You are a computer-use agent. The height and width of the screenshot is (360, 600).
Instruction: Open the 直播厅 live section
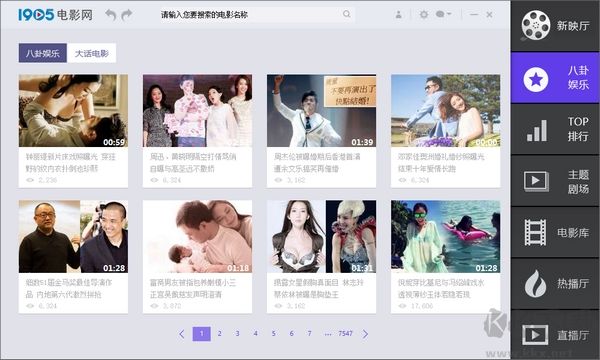point(555,335)
